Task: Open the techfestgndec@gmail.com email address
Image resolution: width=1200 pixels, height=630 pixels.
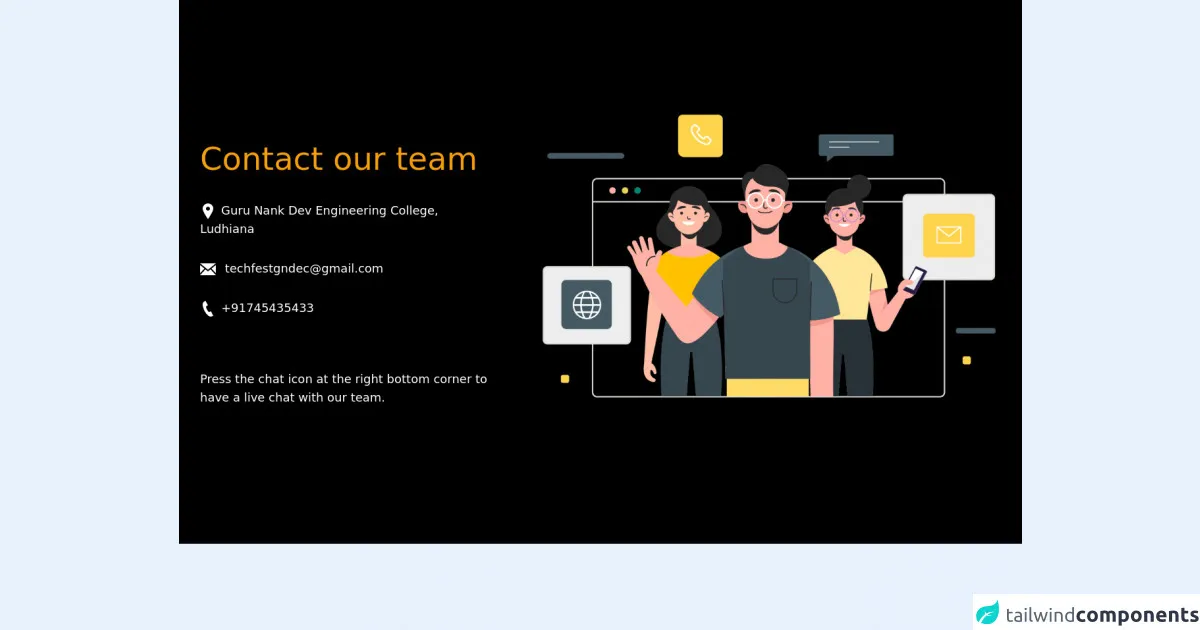Action: point(303,269)
